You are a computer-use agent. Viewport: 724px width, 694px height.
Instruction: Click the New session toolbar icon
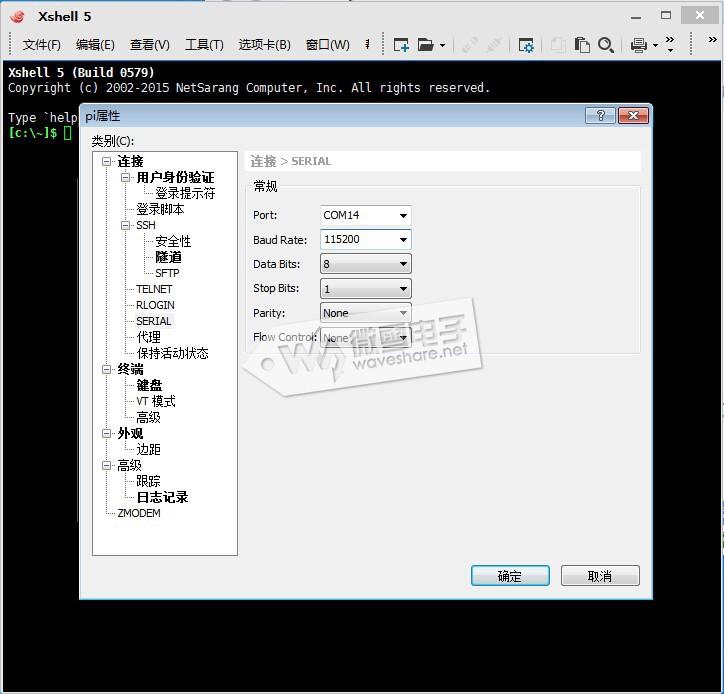[401, 45]
